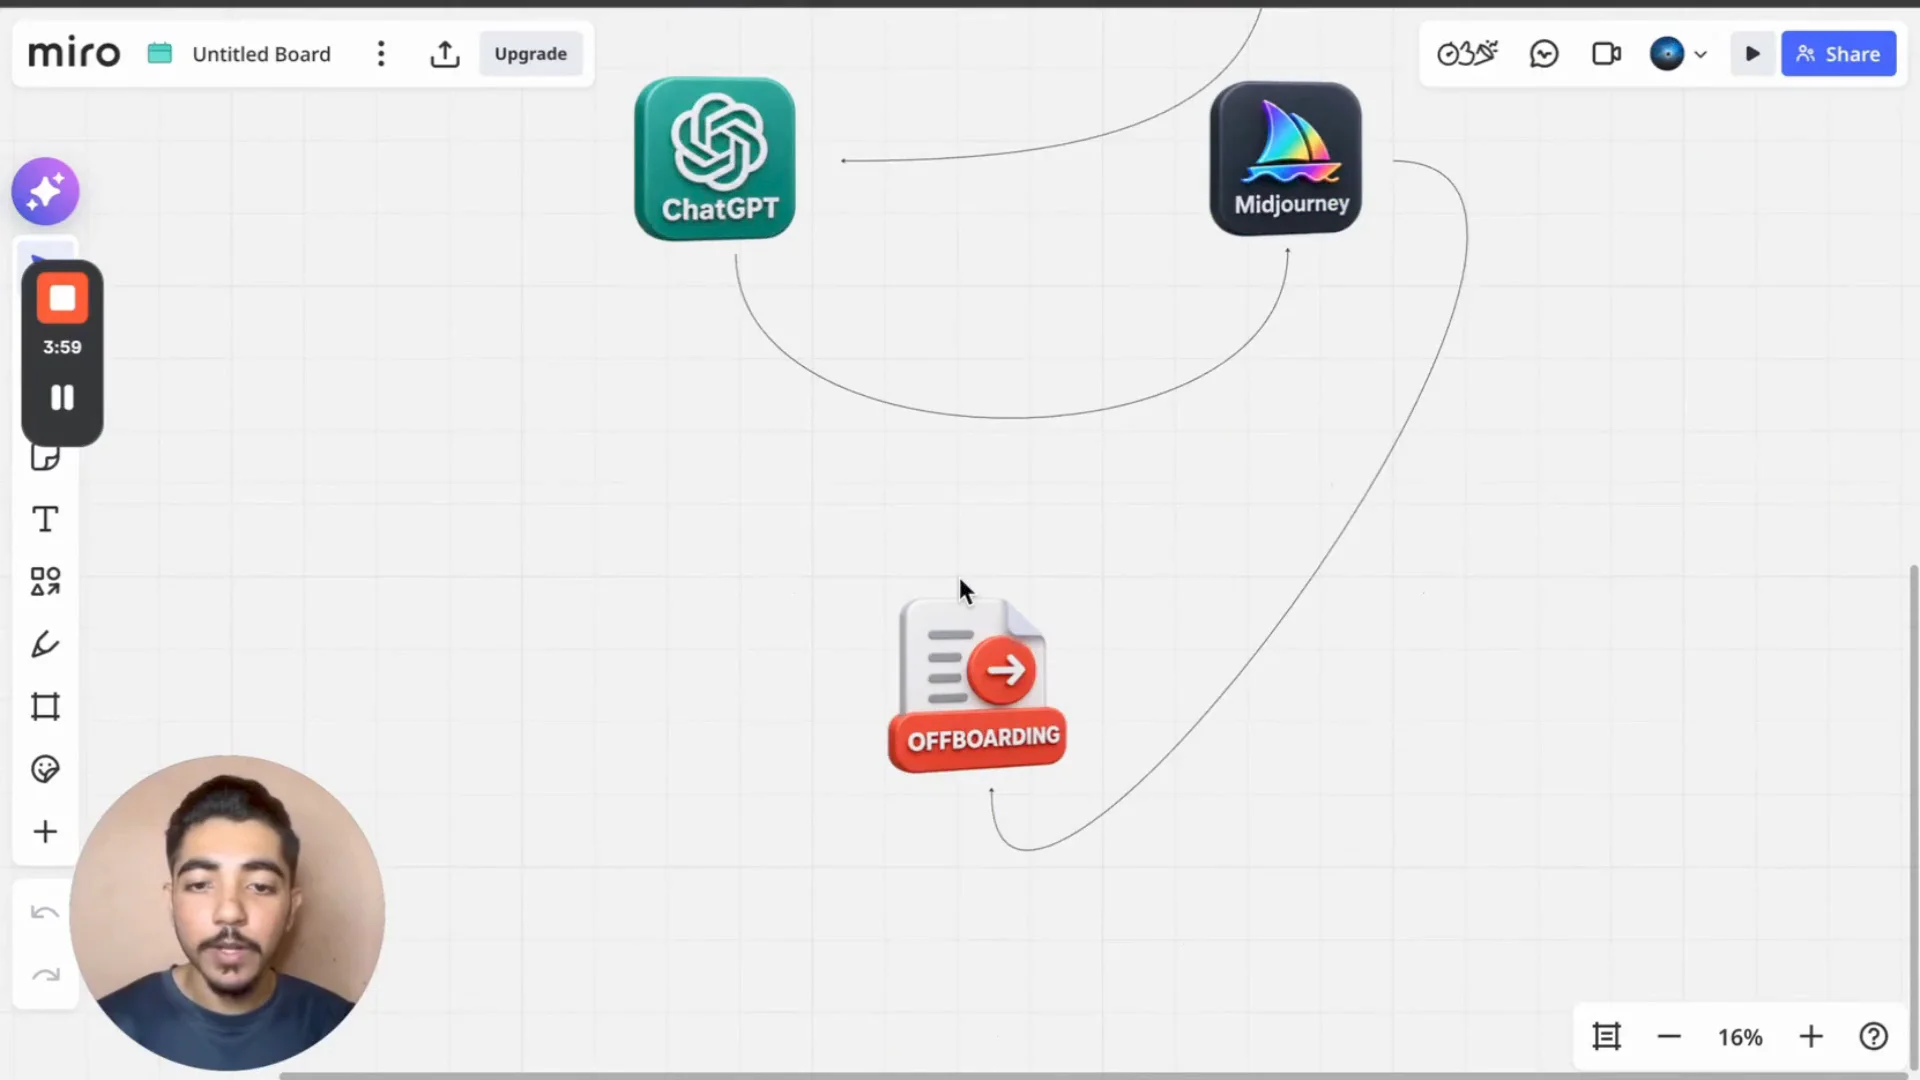1920x1080 pixels.
Task: Select the ChatGPT image on canvas
Action: click(715, 159)
